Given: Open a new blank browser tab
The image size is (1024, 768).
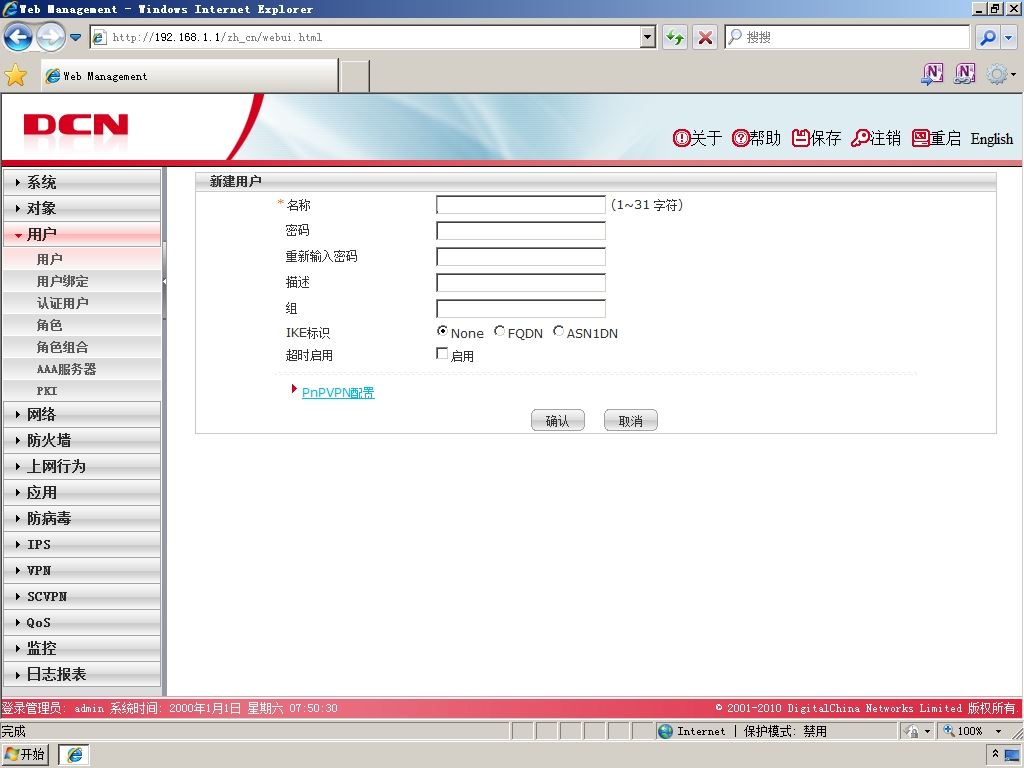Looking at the screenshot, I should pos(355,76).
